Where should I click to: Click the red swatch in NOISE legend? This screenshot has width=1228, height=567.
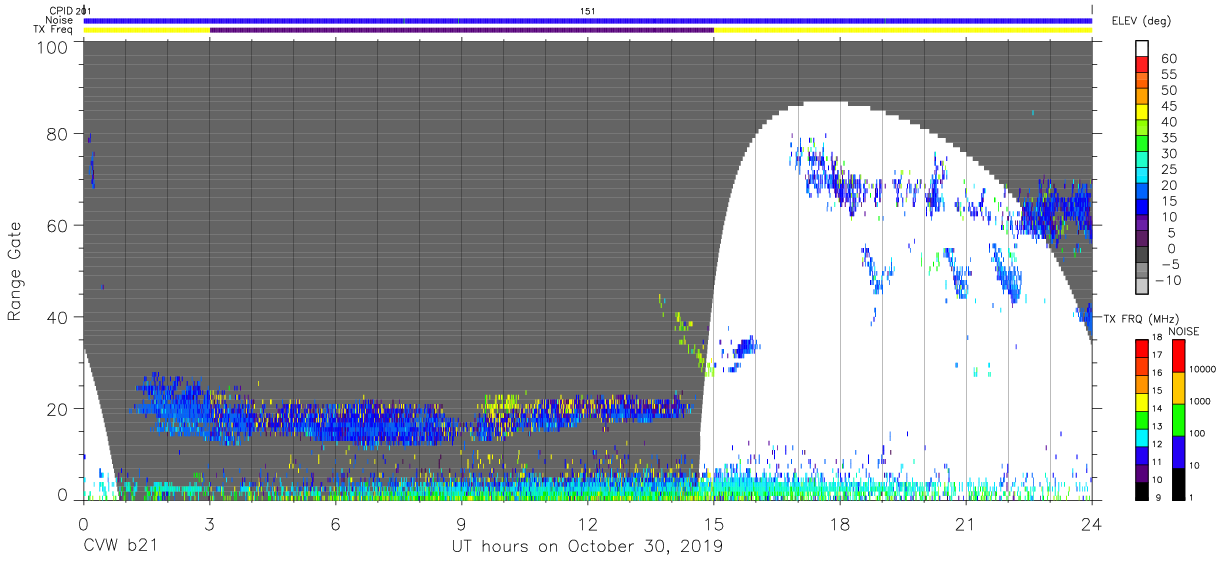point(1180,355)
